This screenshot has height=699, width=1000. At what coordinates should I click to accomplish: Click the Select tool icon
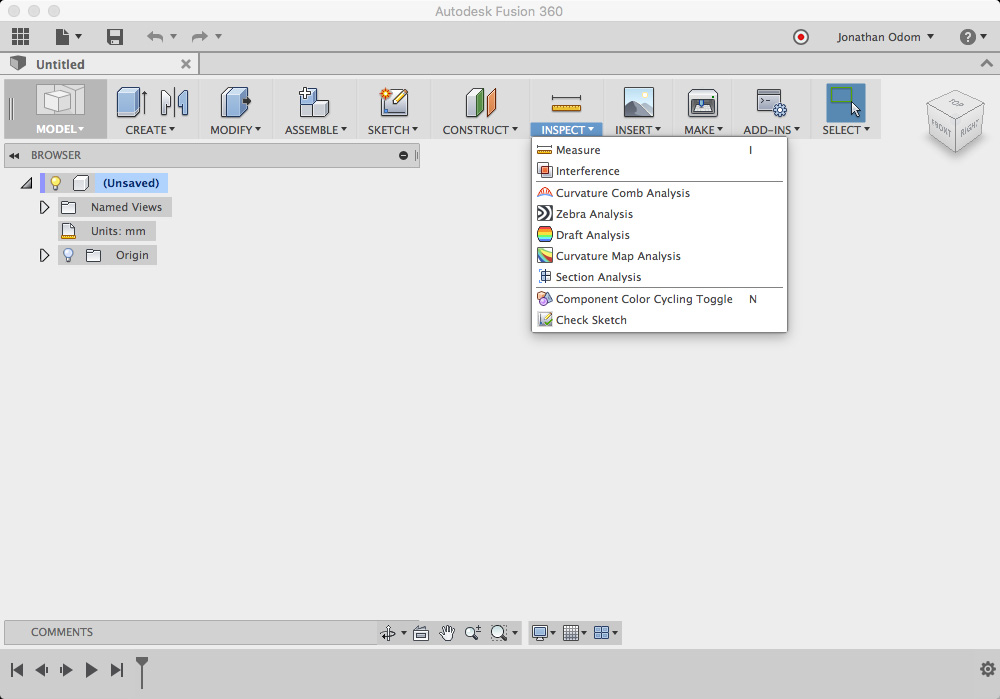click(x=846, y=103)
